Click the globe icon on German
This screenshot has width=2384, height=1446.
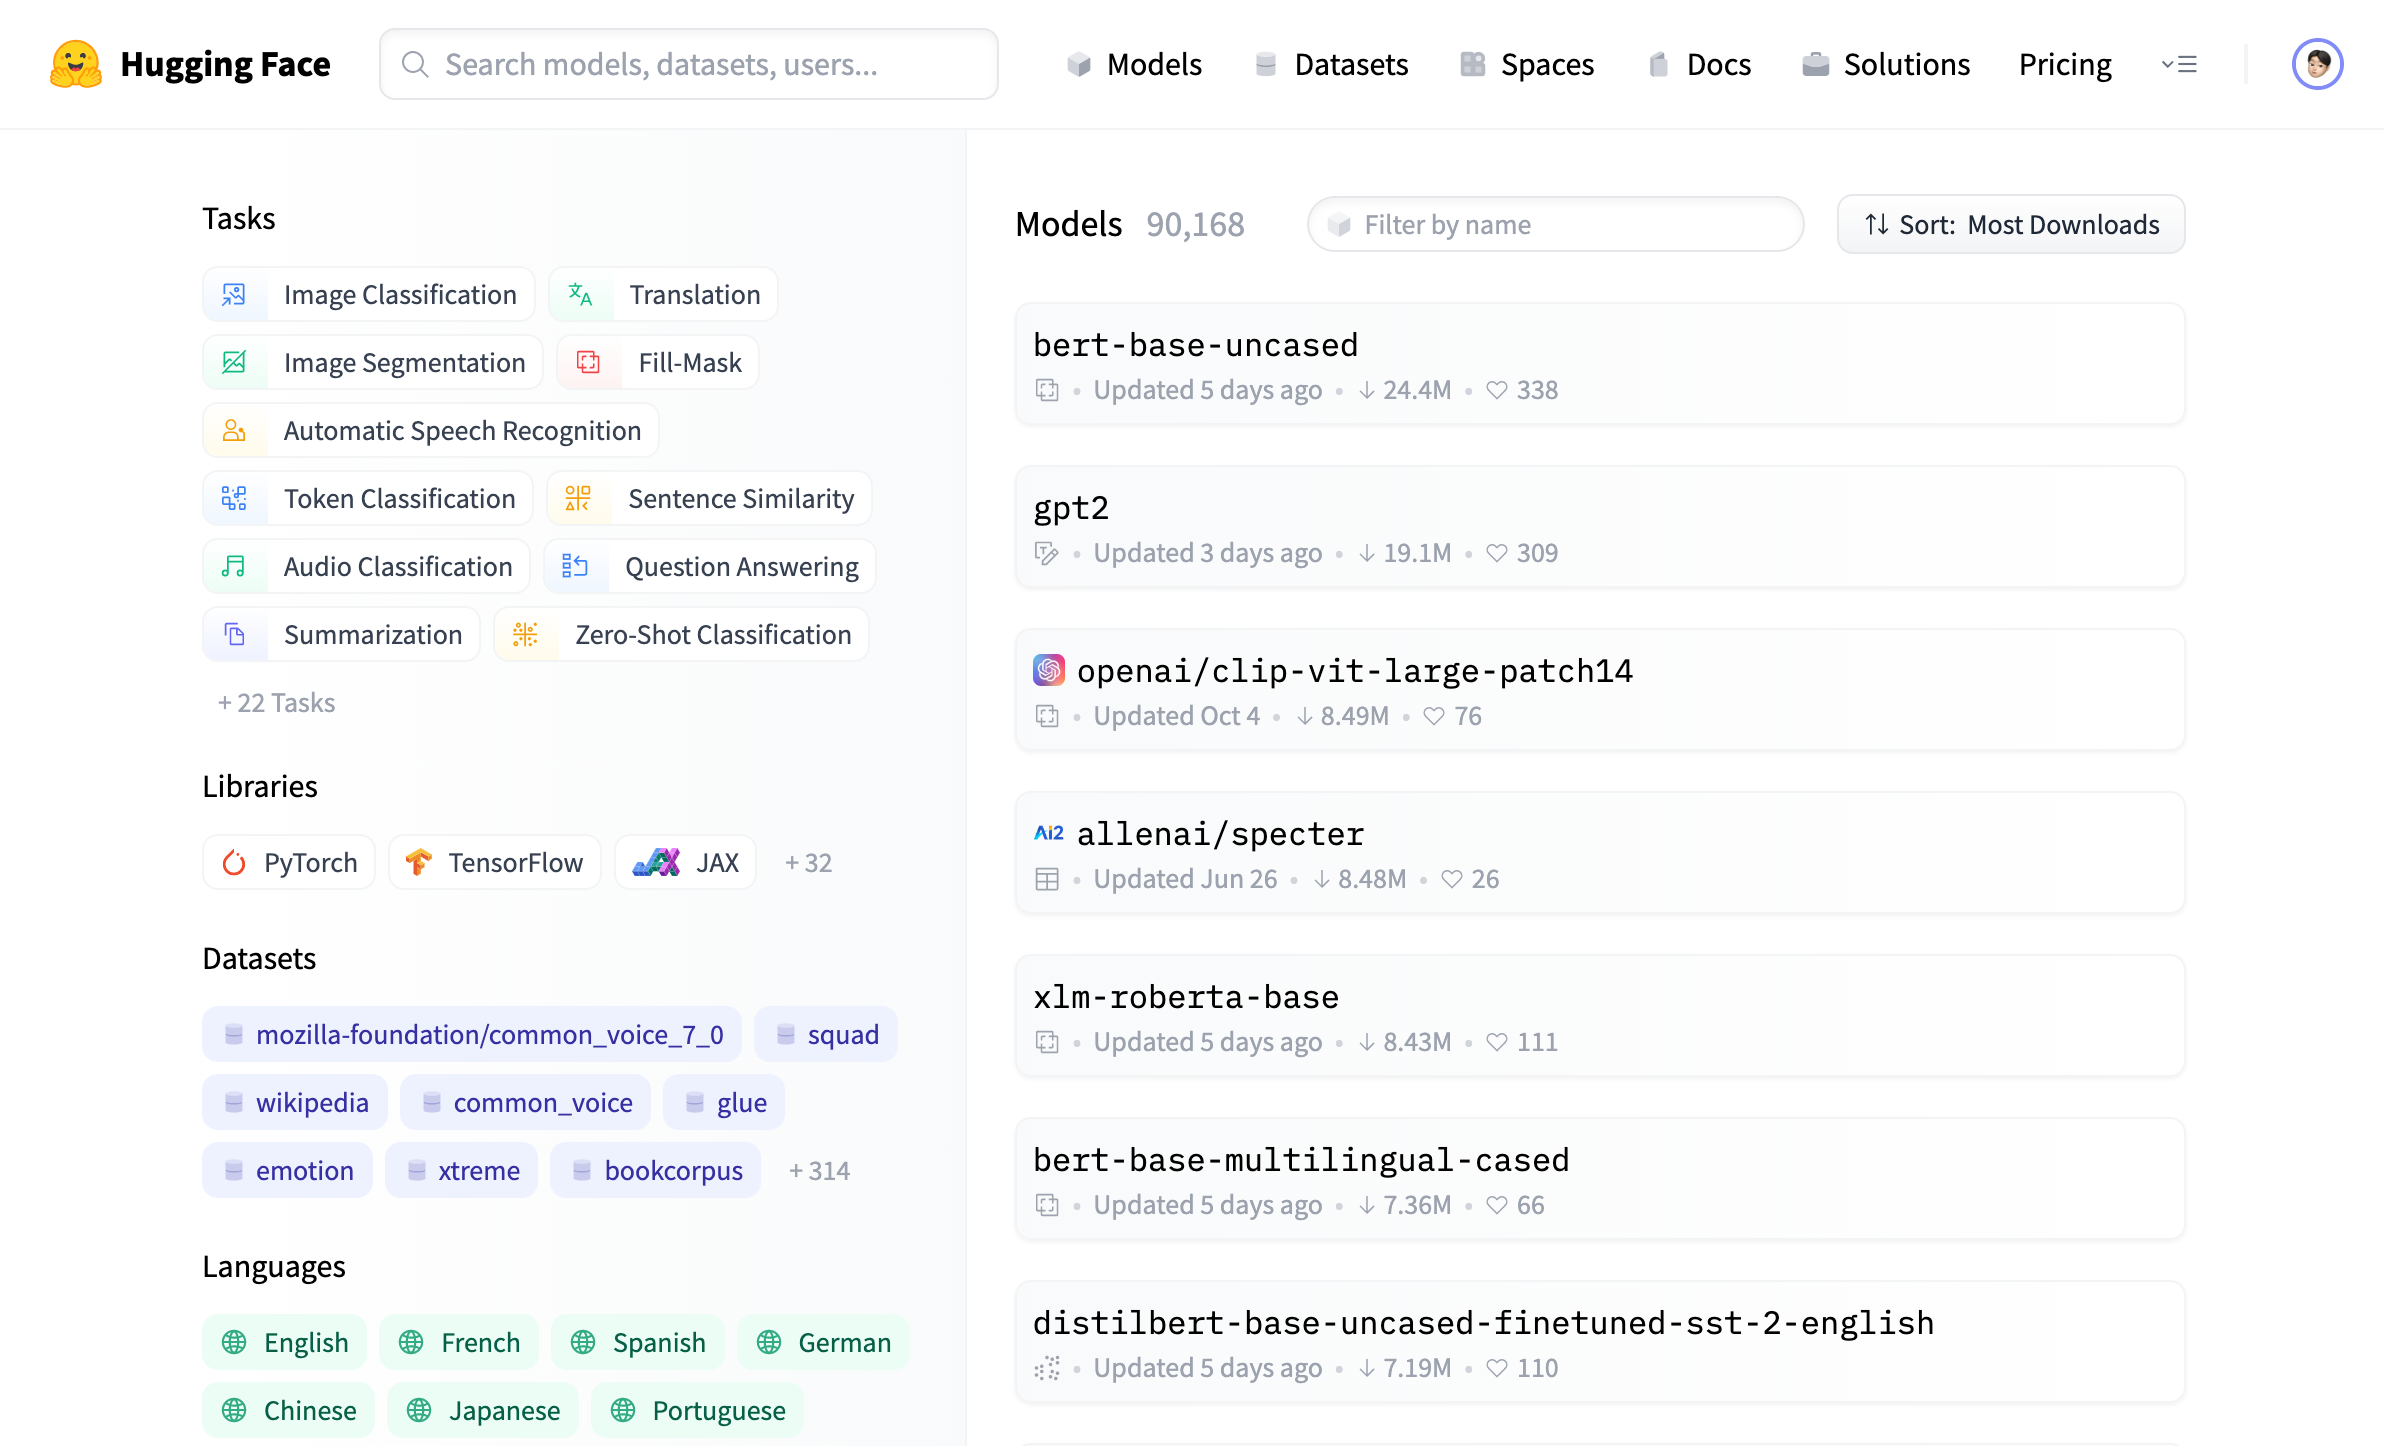769,1343
